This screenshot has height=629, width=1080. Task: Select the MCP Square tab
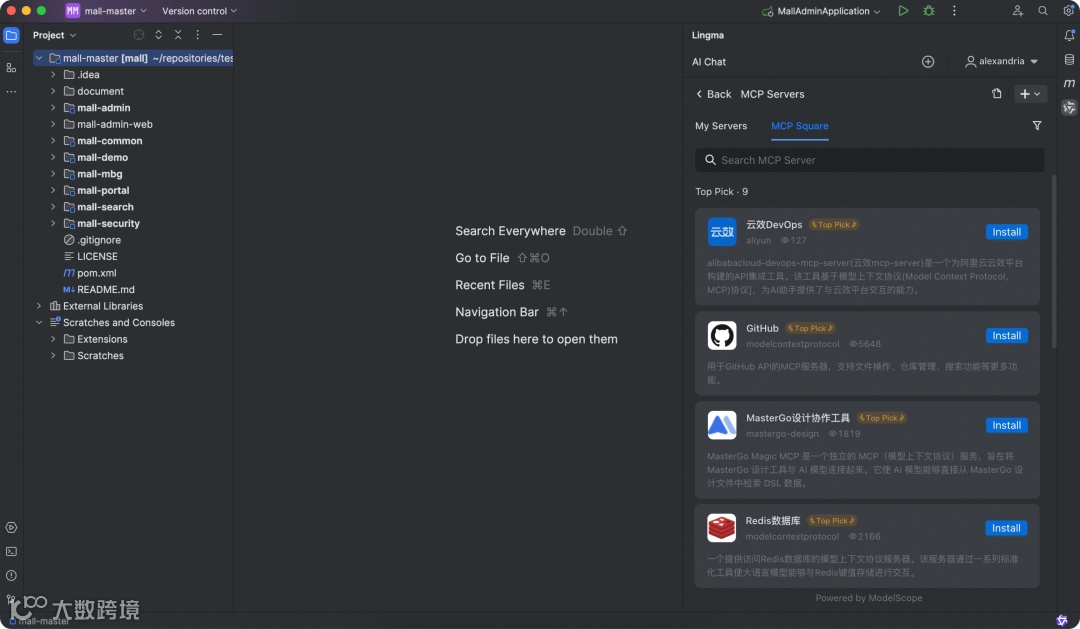(799, 126)
